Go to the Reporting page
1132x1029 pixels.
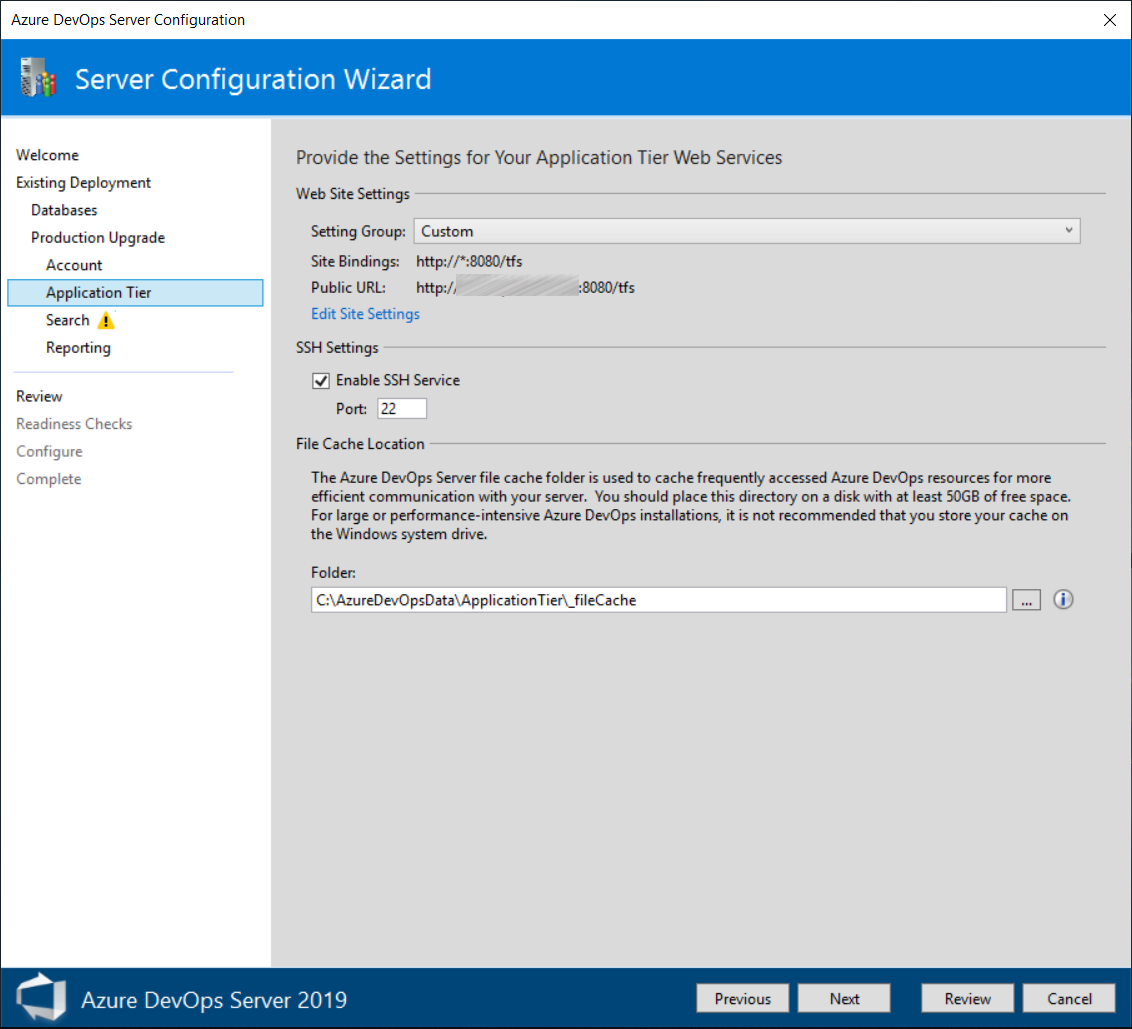point(79,347)
